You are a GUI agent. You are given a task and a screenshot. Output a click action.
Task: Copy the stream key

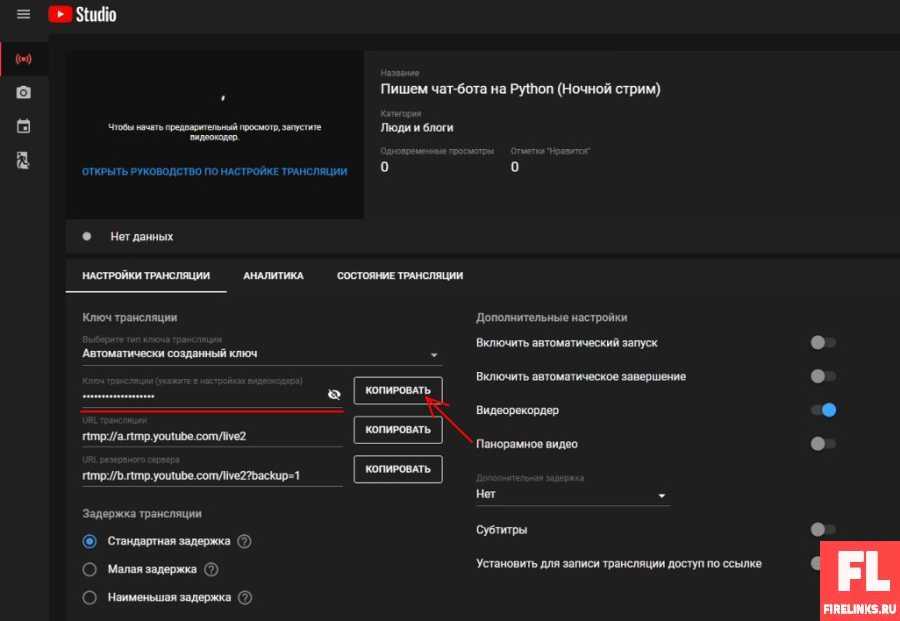point(398,390)
